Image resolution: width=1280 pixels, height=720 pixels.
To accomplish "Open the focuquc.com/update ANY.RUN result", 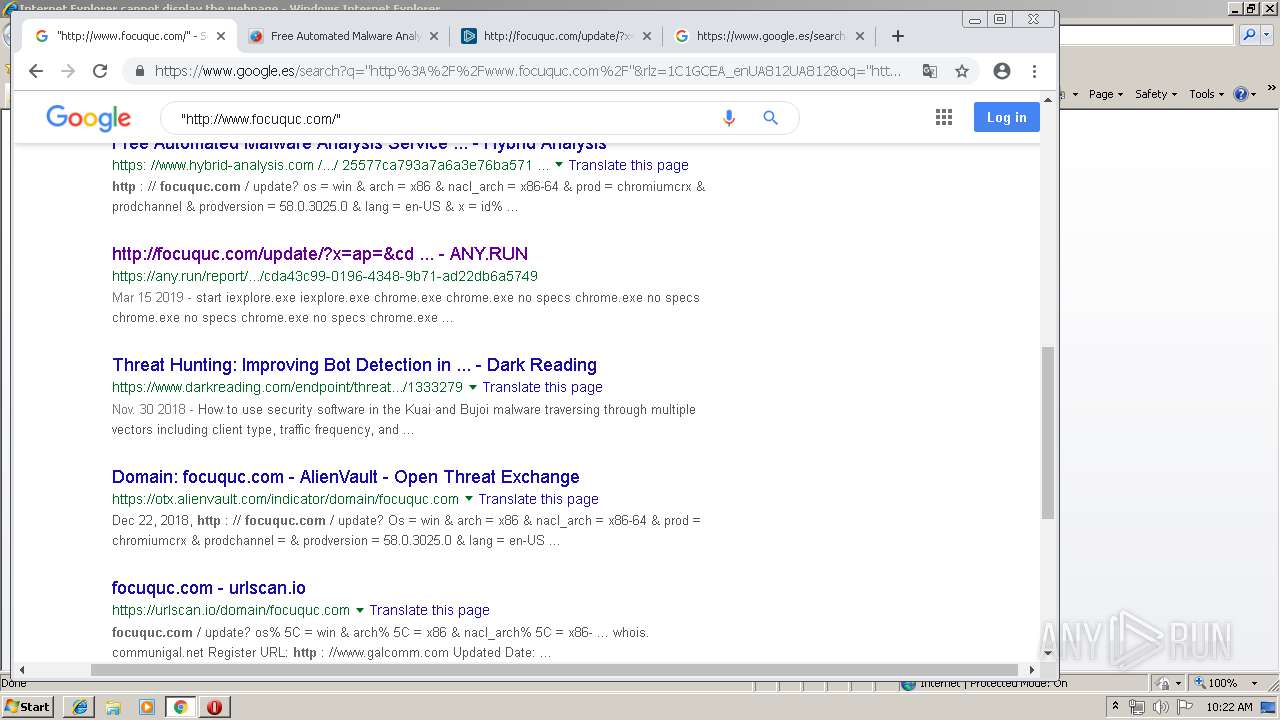I will click(320, 254).
